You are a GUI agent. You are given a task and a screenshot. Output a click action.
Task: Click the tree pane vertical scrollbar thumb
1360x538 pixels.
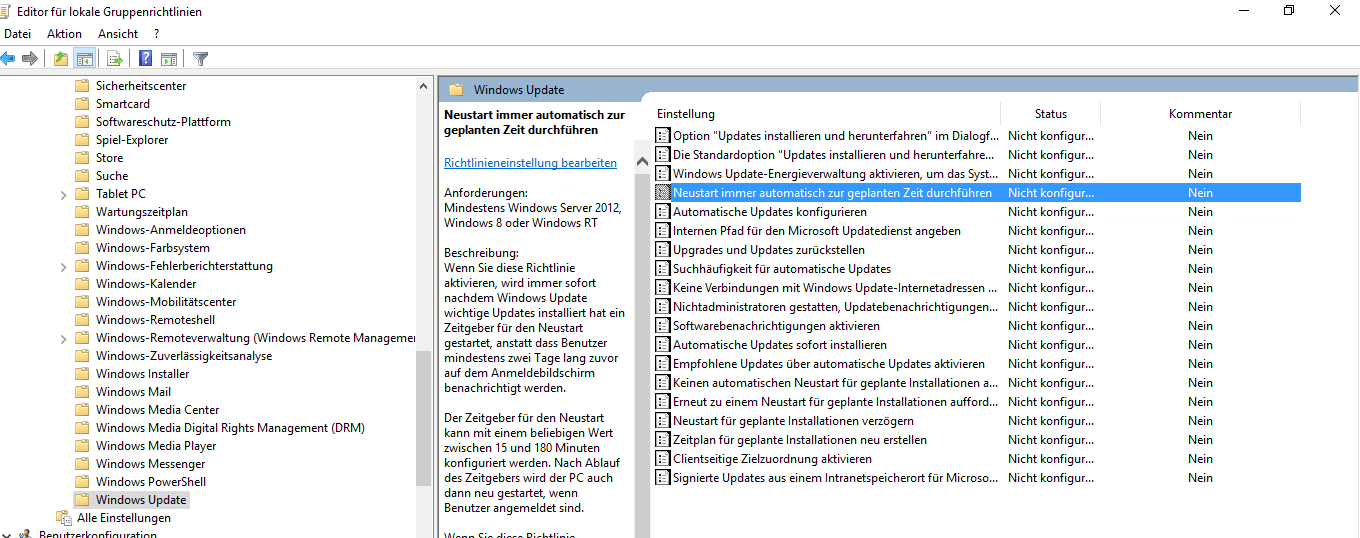click(423, 417)
